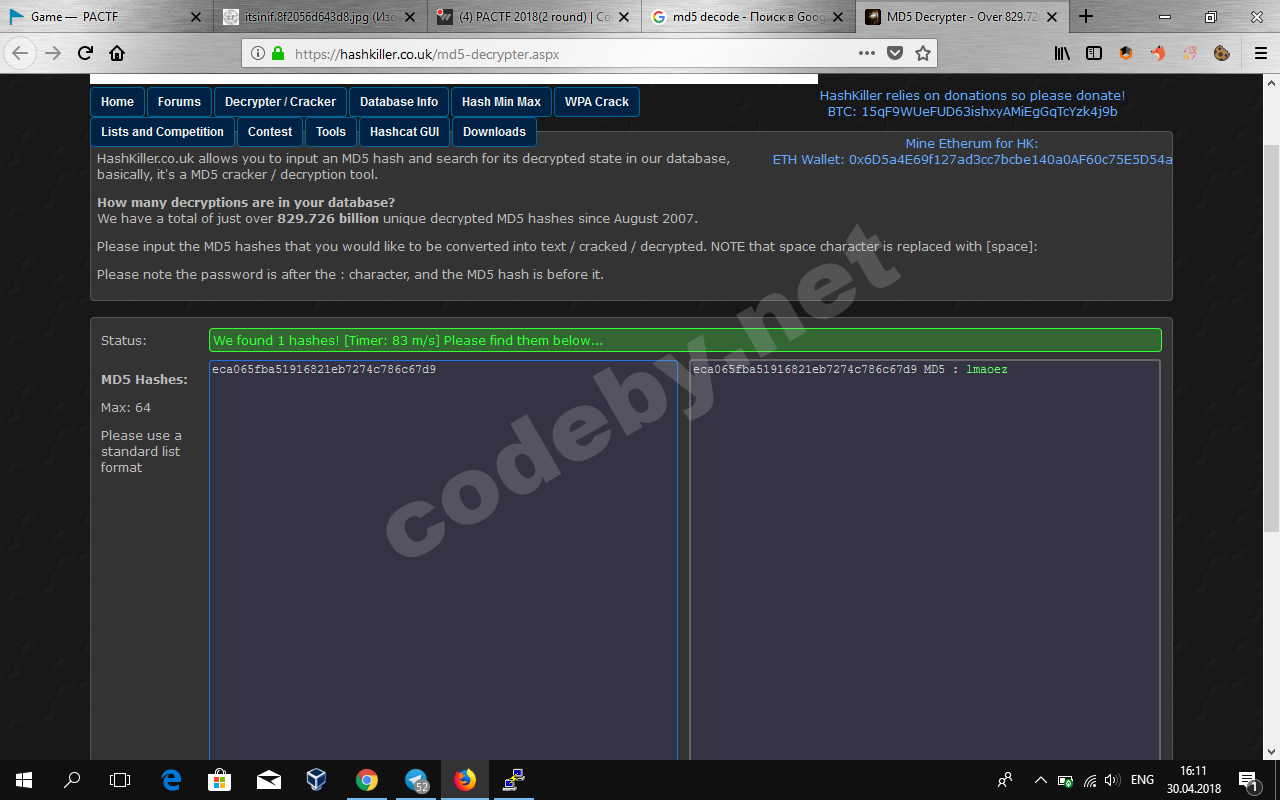Open Task View on the taskbar
This screenshot has width=1280, height=800.
120,780
